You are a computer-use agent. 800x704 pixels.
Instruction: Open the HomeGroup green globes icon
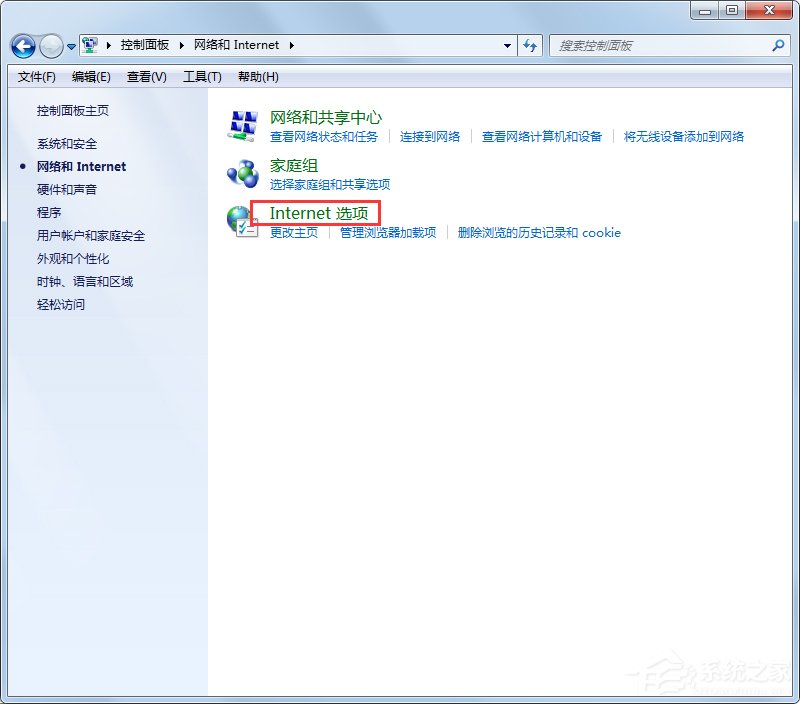[x=241, y=173]
